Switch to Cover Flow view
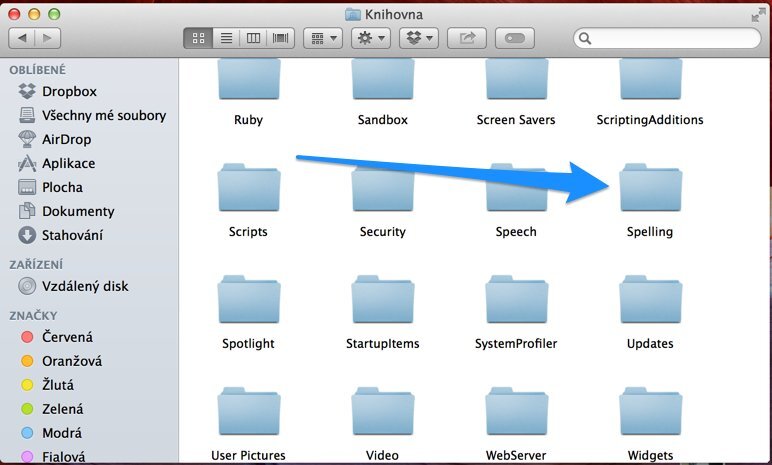This screenshot has width=772, height=465. (x=281, y=38)
